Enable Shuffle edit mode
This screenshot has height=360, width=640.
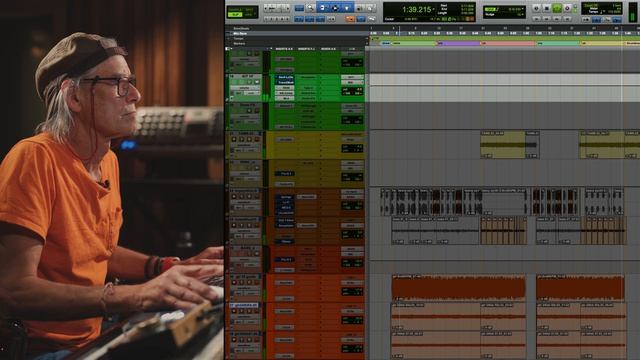235,9
